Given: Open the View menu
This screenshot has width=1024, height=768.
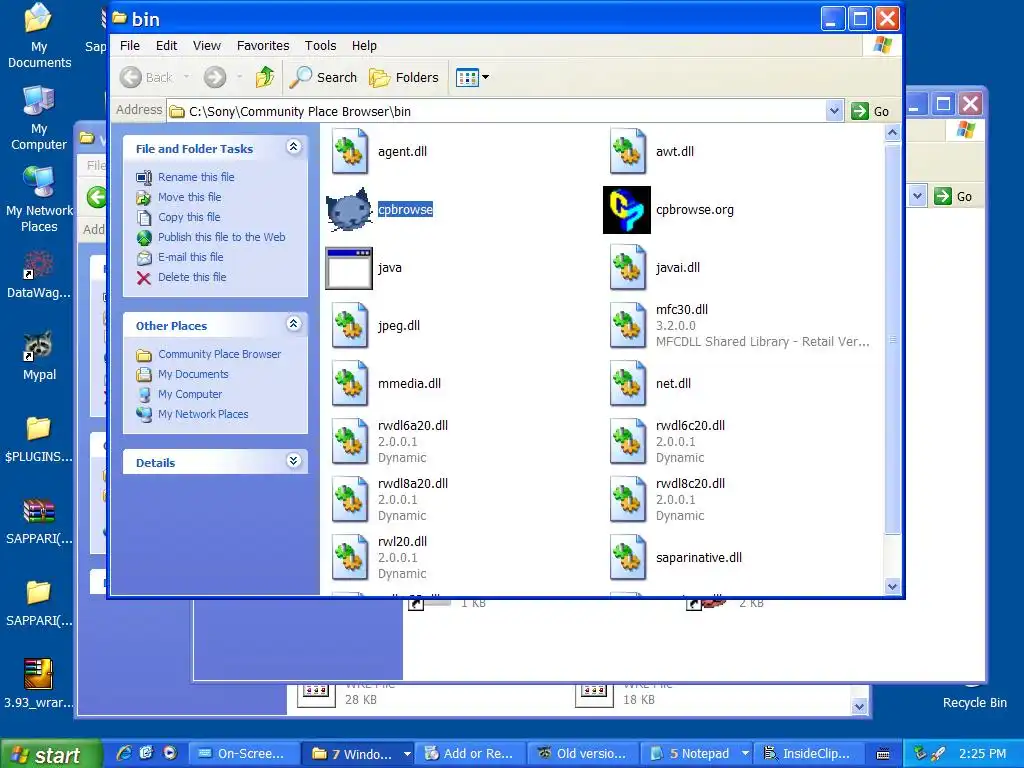Looking at the screenshot, I should point(206,46).
